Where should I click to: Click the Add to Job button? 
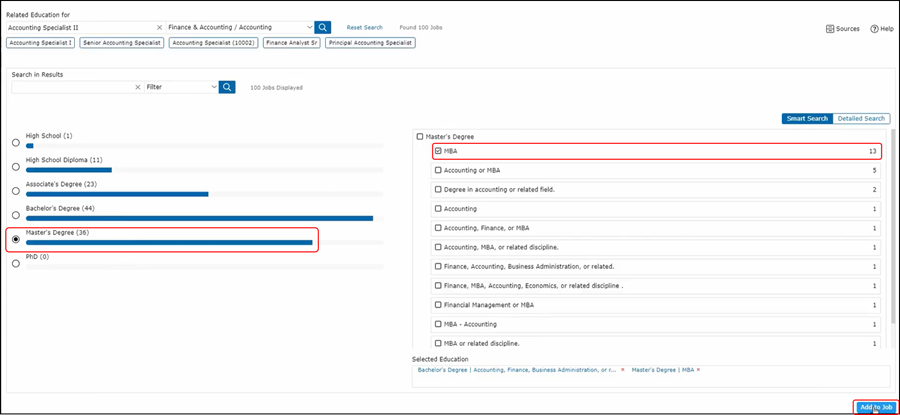coord(875,407)
